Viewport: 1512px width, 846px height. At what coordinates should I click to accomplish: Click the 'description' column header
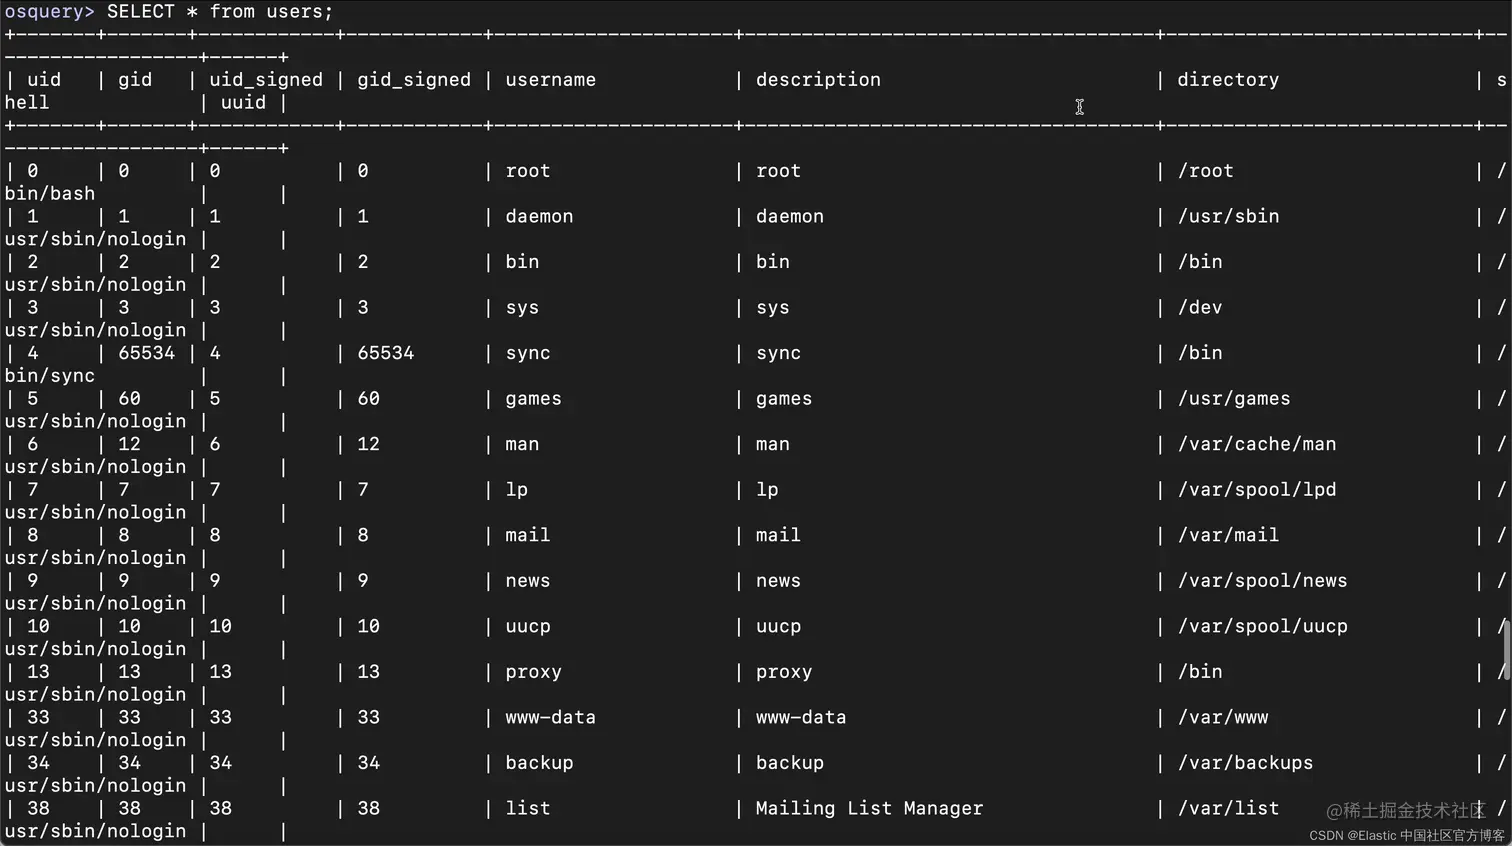tap(818, 80)
